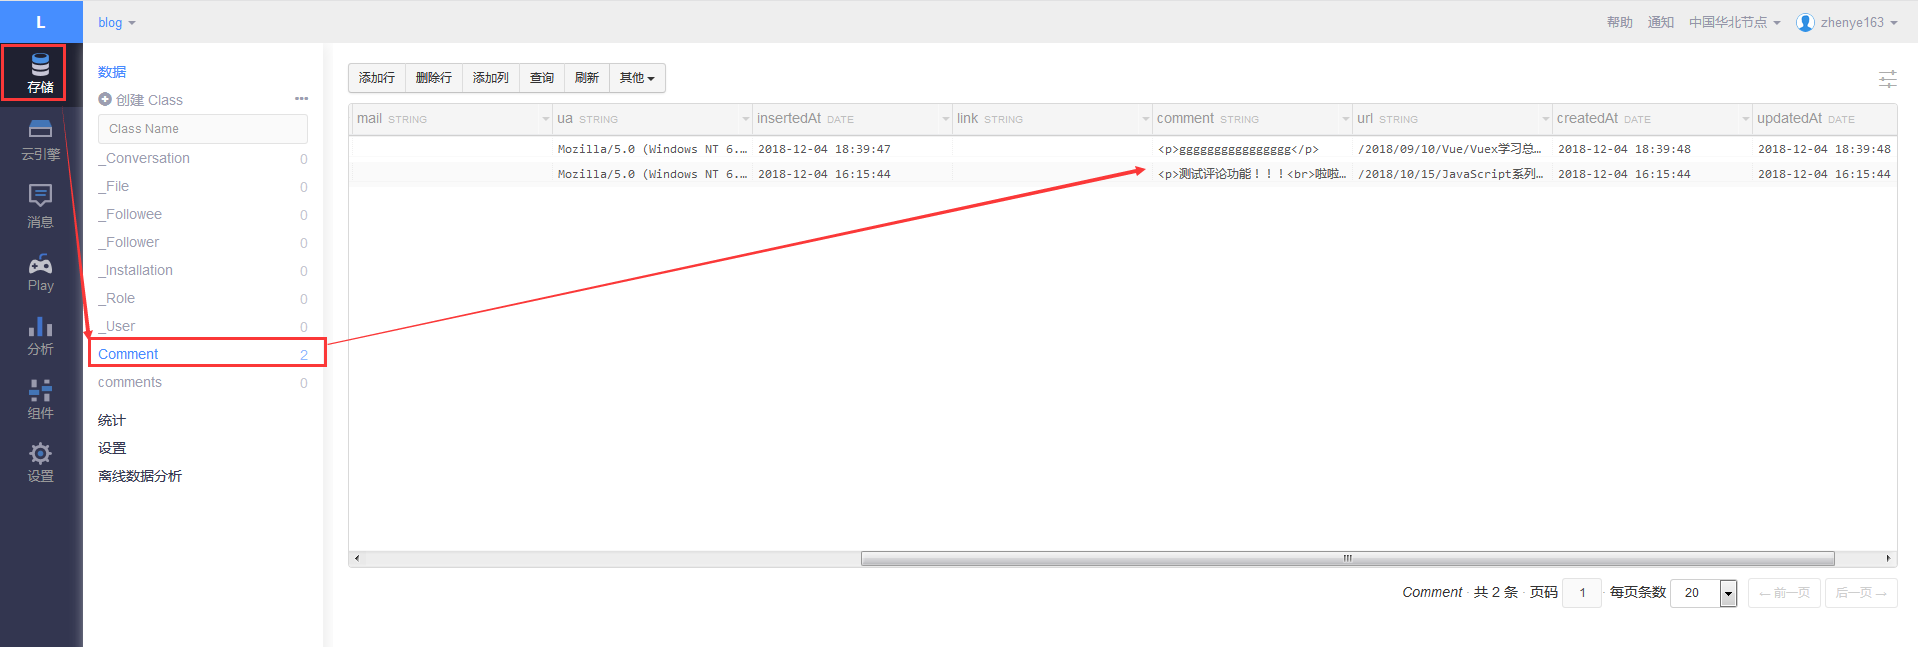
Task: Click the 创建 Class link
Action: click(x=149, y=100)
